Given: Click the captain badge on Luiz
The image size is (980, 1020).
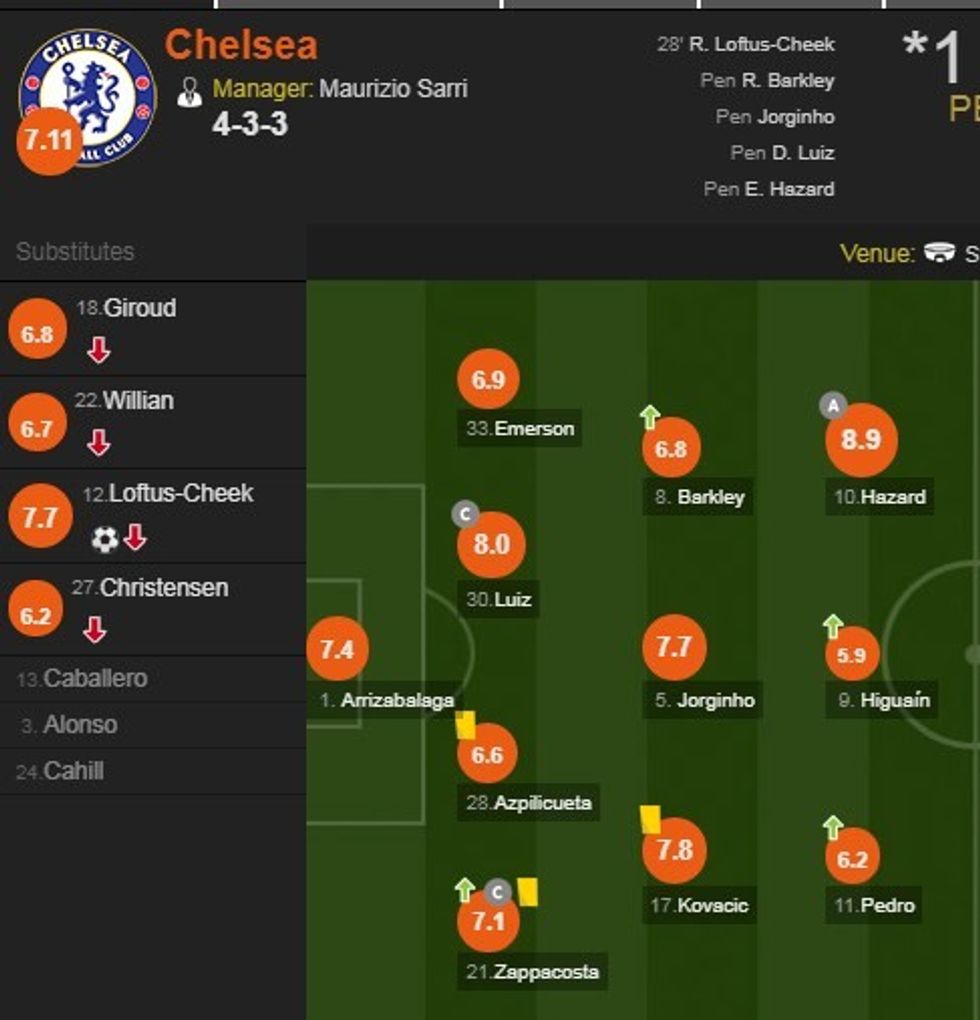Looking at the screenshot, I should [464, 515].
